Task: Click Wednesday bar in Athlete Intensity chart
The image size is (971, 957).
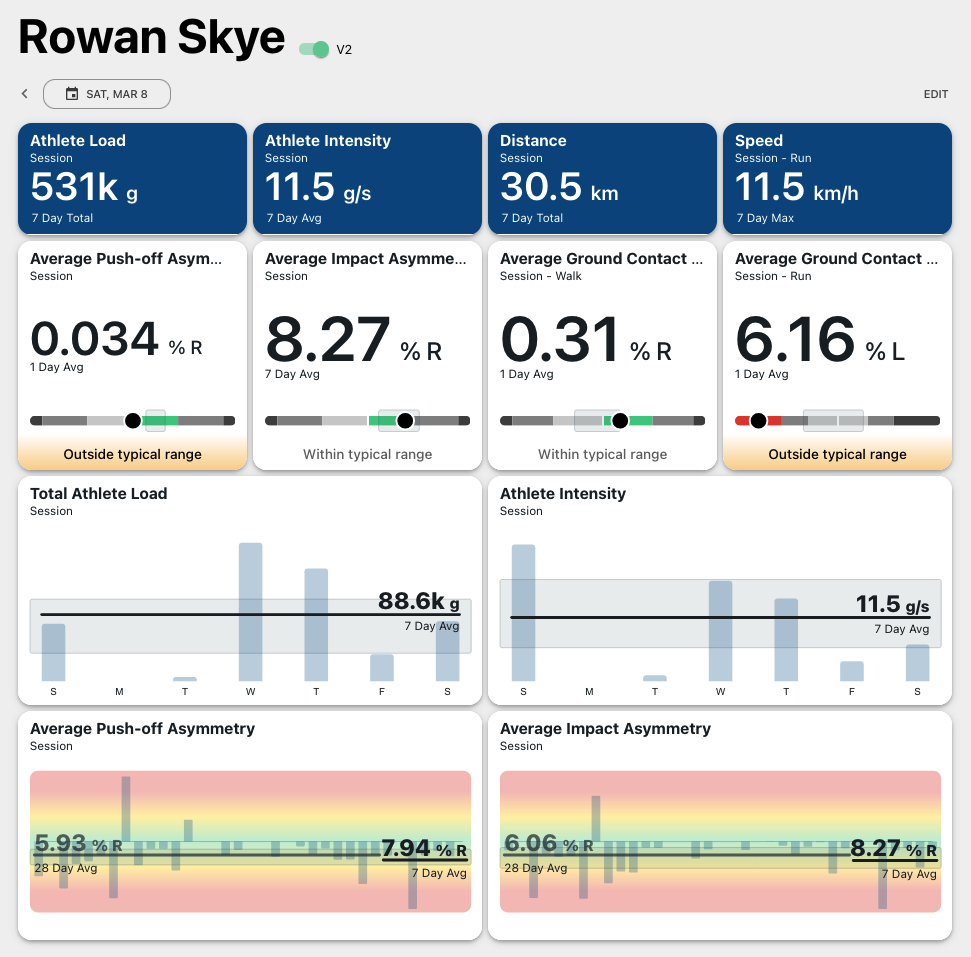Action: [720, 631]
